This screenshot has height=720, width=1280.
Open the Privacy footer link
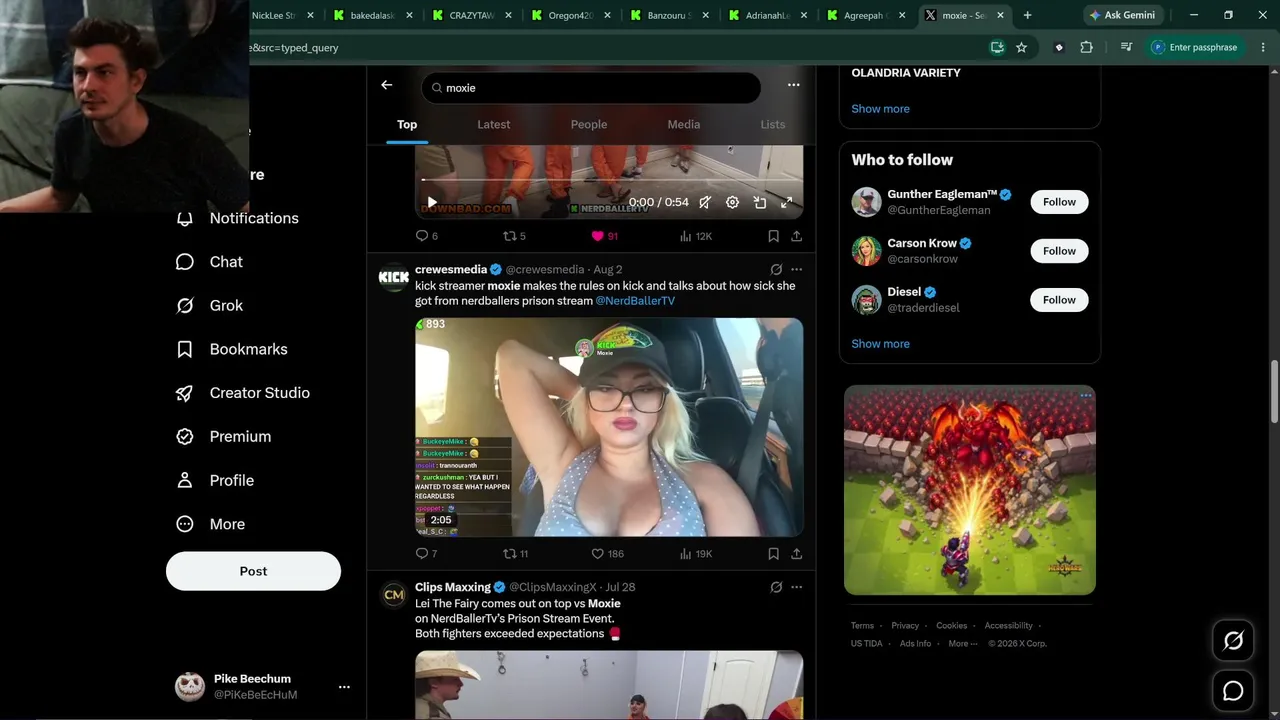pos(905,626)
